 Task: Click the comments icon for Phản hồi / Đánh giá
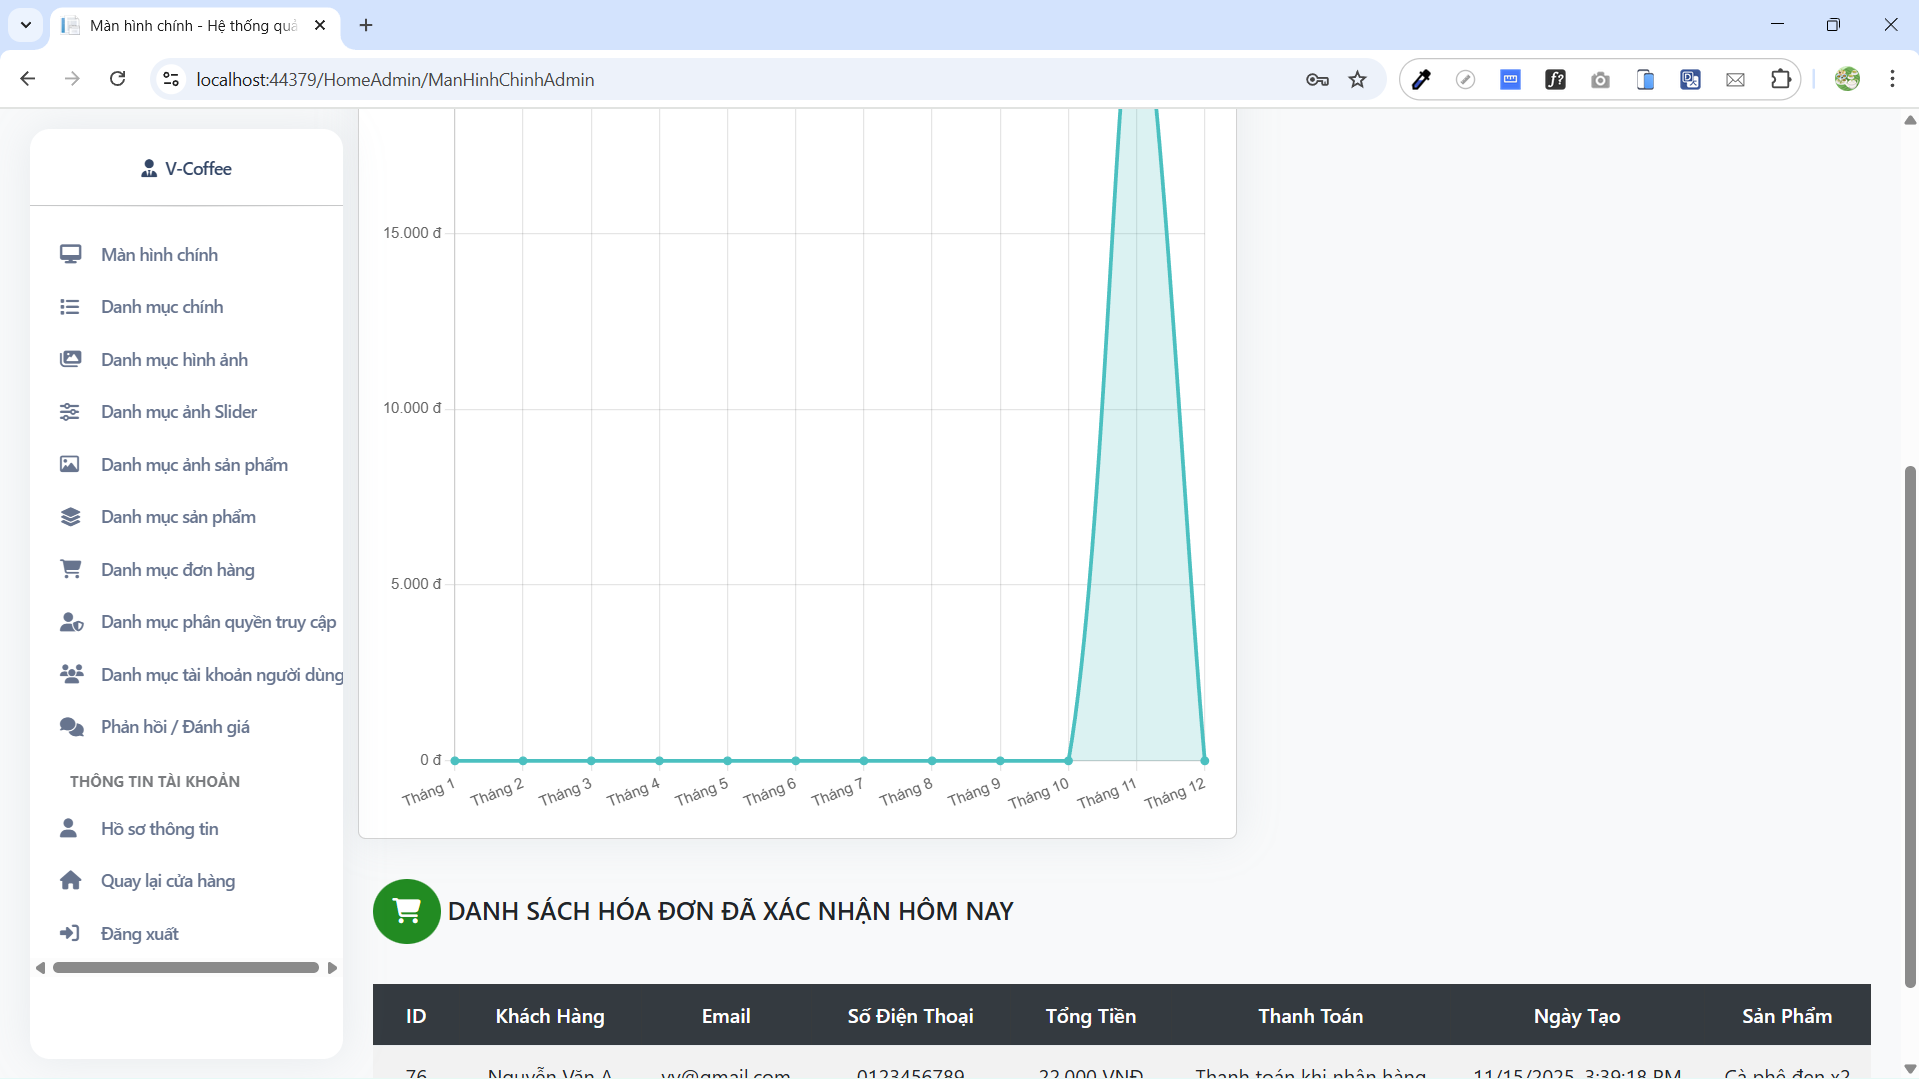coord(70,727)
